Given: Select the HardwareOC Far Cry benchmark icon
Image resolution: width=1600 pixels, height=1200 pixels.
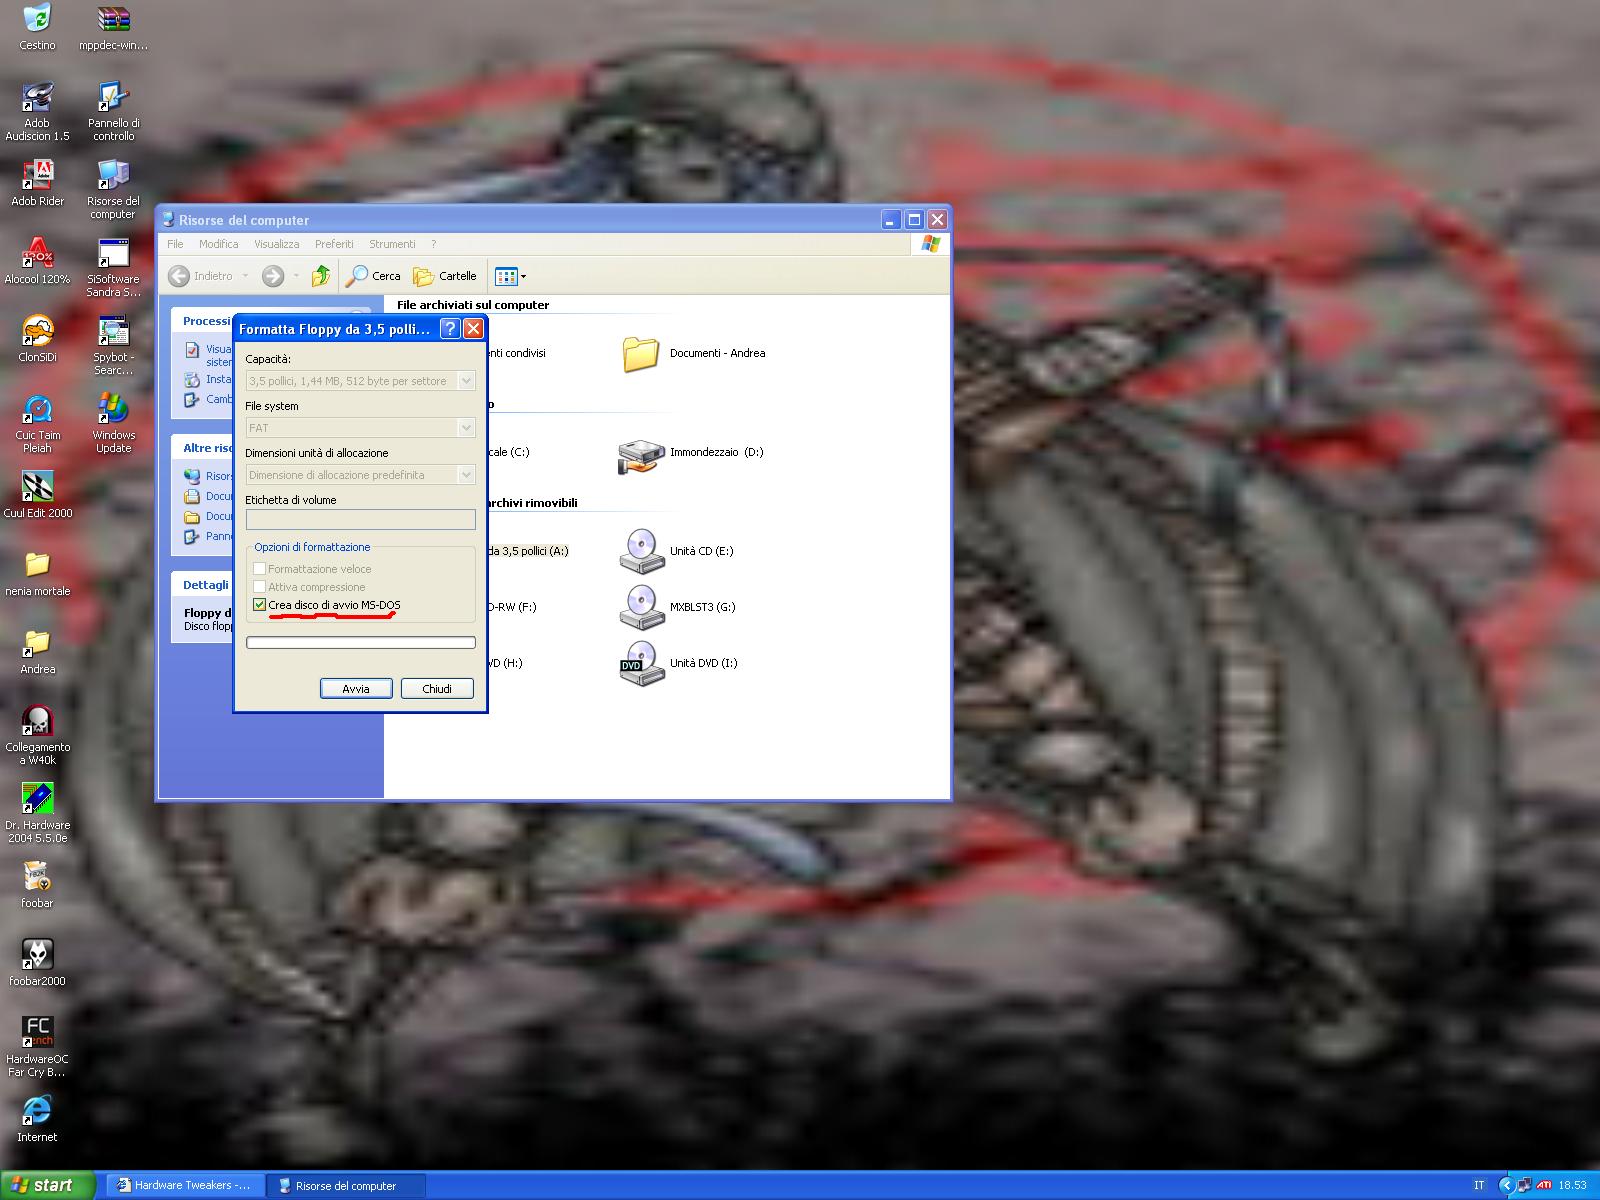Looking at the screenshot, I should click(37, 1048).
